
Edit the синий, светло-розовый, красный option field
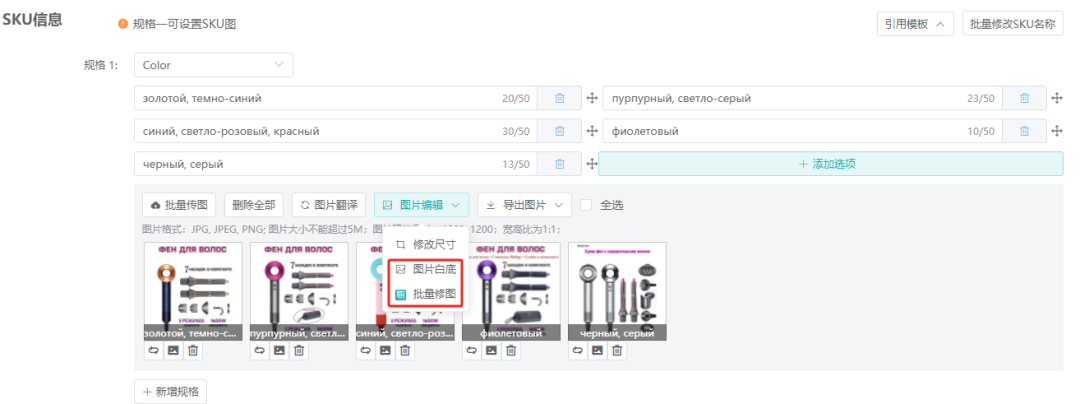coord(335,131)
